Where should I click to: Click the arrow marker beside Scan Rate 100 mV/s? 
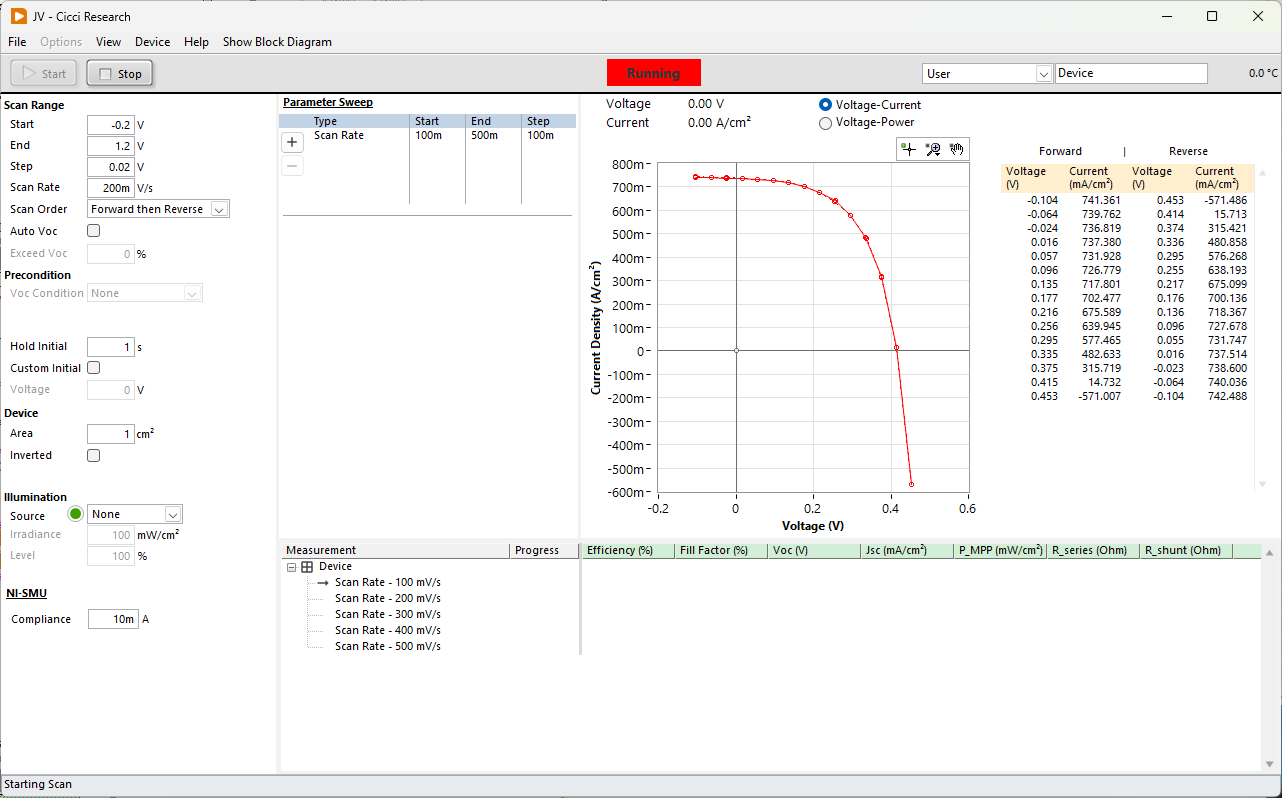point(323,582)
